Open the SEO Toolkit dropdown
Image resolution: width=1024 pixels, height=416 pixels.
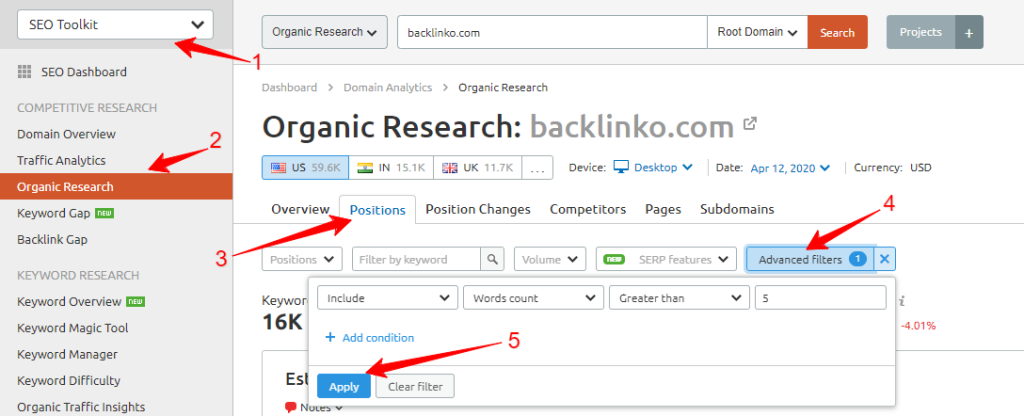pos(115,25)
